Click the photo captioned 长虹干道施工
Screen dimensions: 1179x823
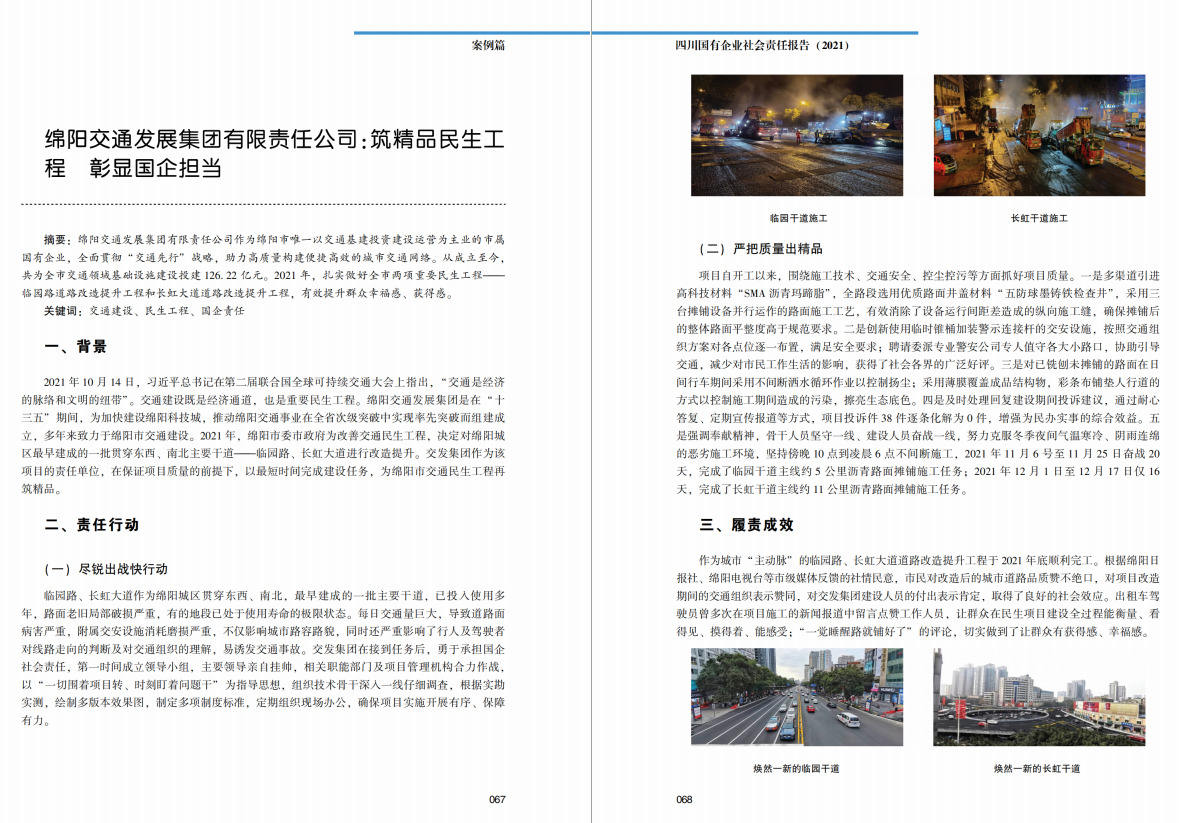click(x=1037, y=135)
